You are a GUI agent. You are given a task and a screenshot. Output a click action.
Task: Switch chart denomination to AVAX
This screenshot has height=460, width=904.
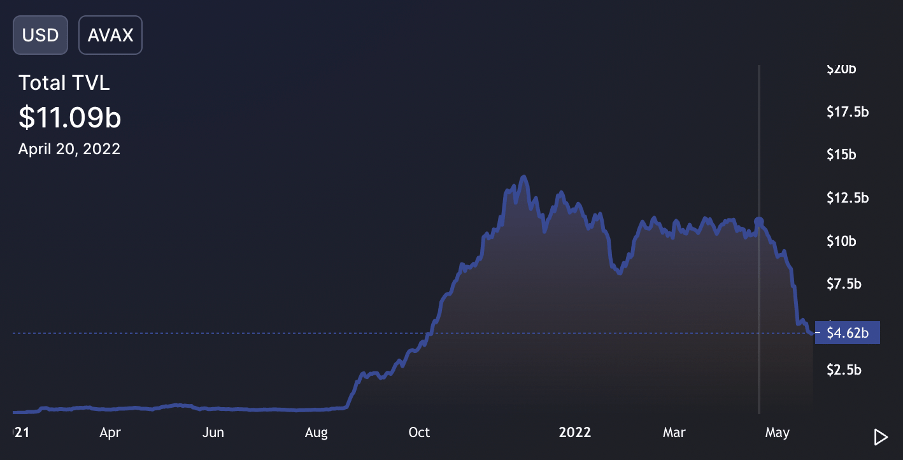[x=110, y=35]
